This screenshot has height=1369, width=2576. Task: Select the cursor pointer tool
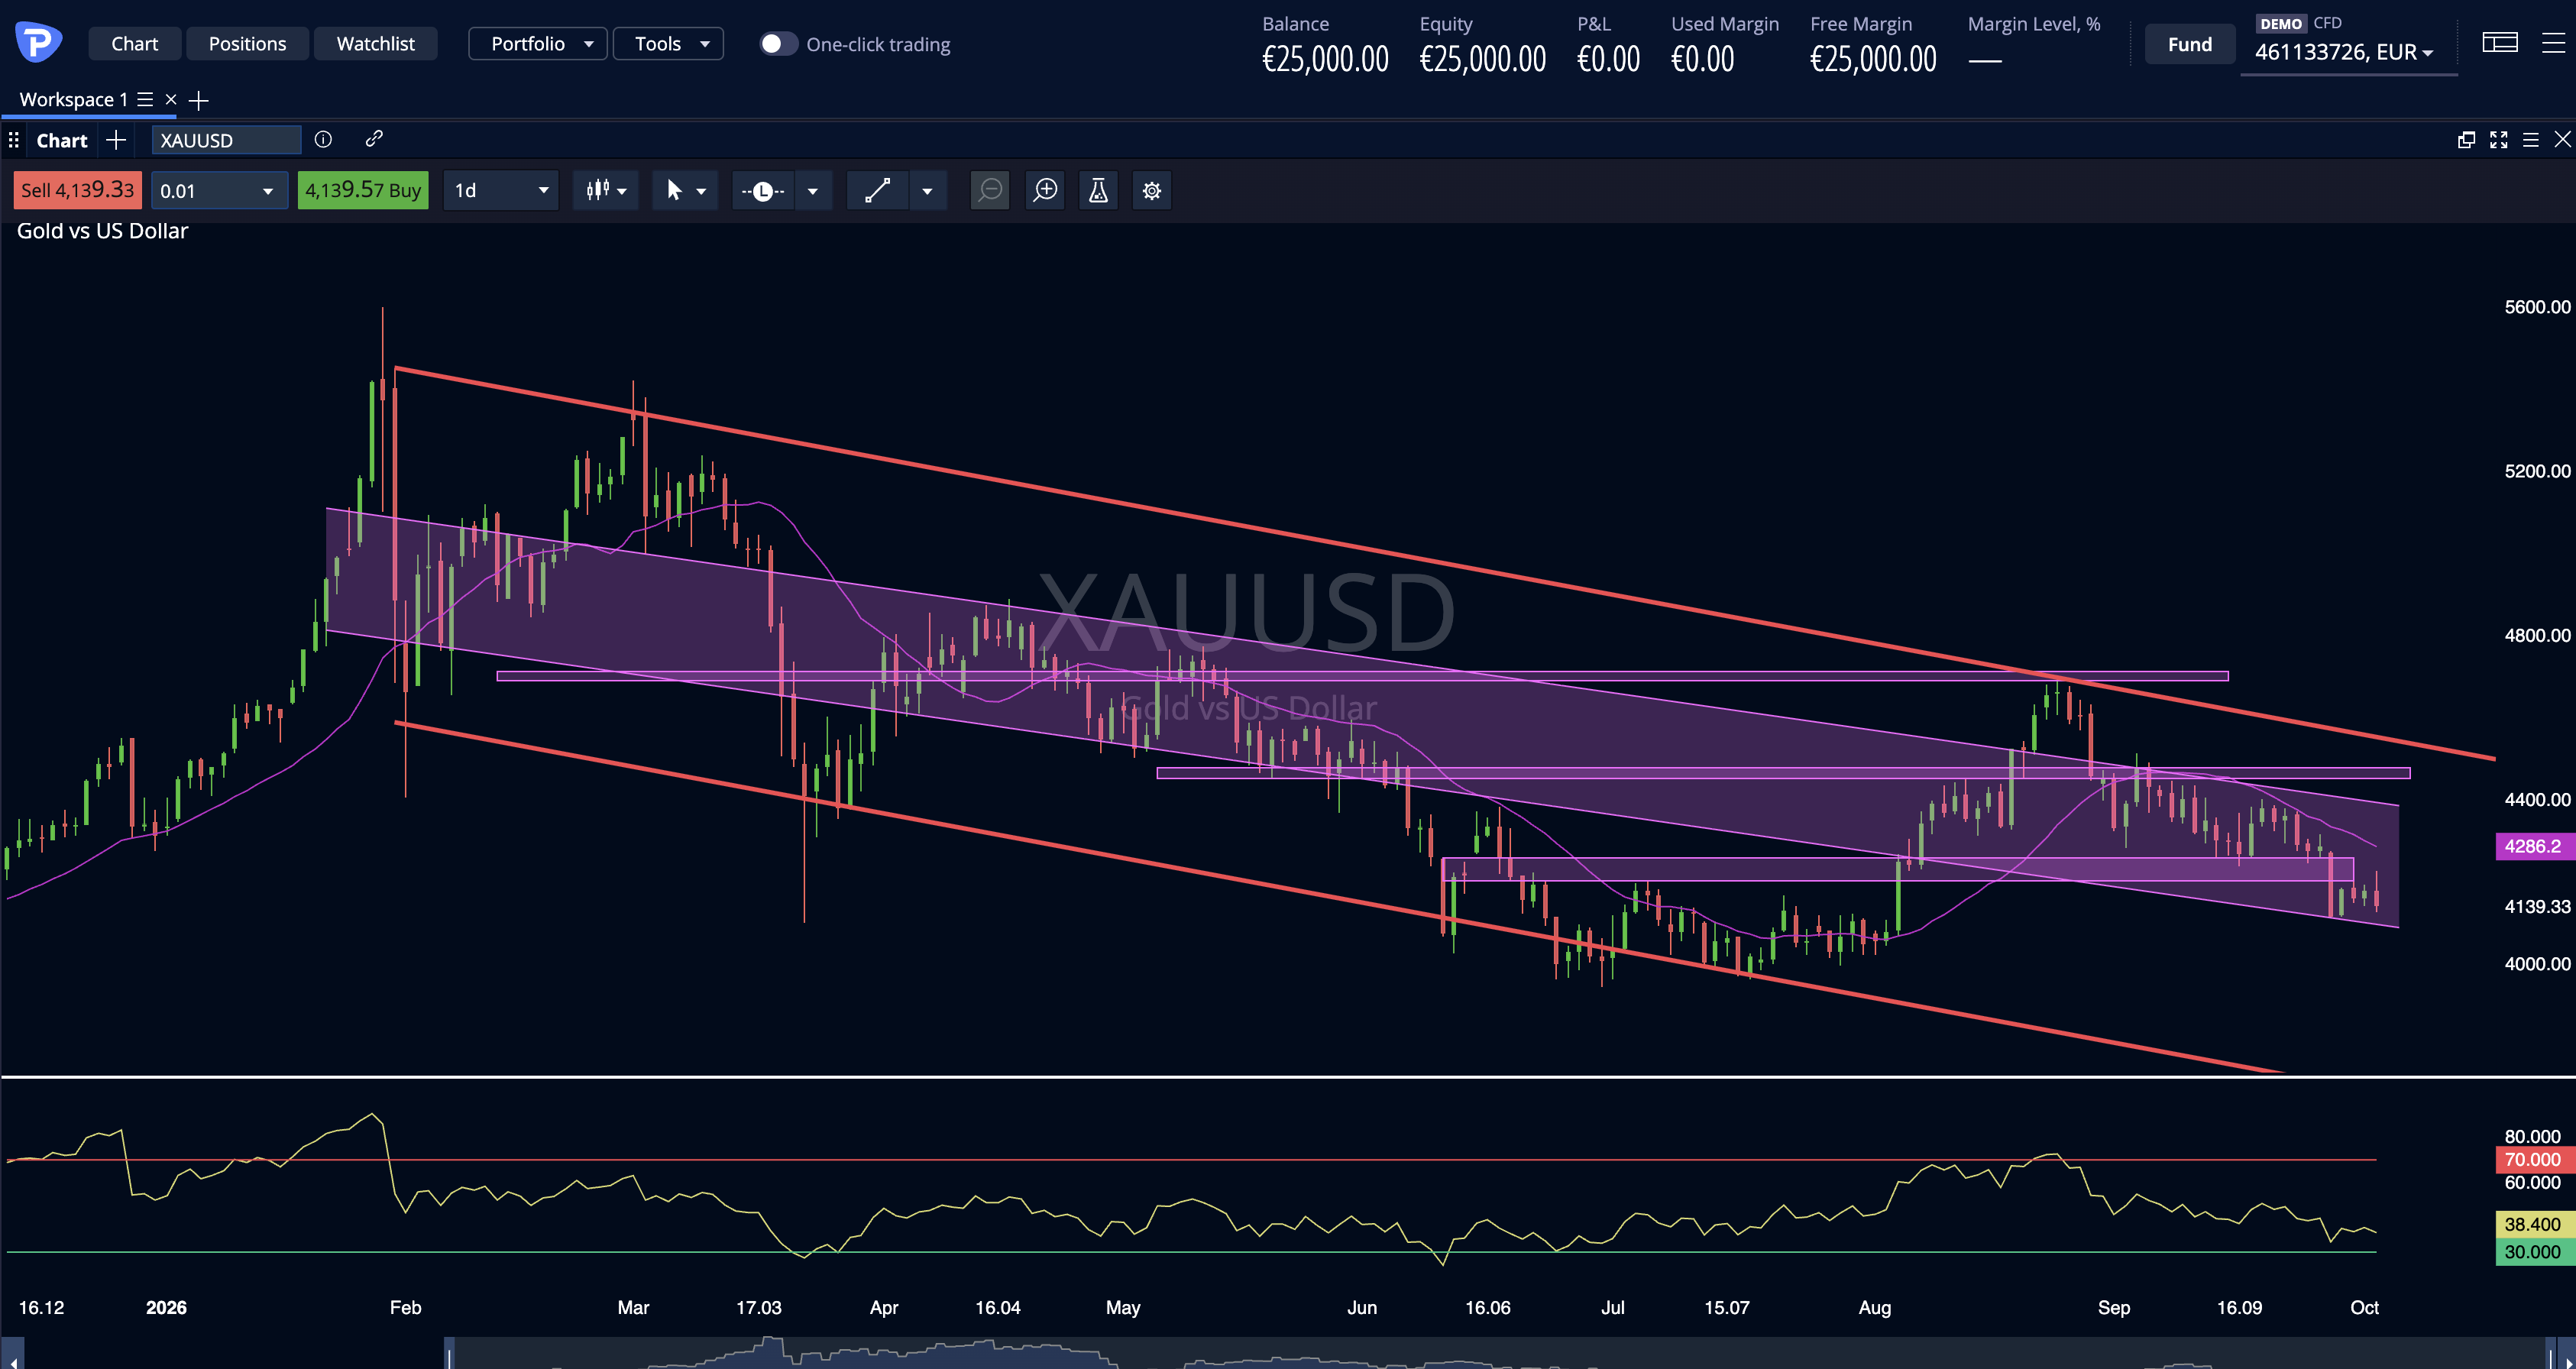[x=685, y=190]
